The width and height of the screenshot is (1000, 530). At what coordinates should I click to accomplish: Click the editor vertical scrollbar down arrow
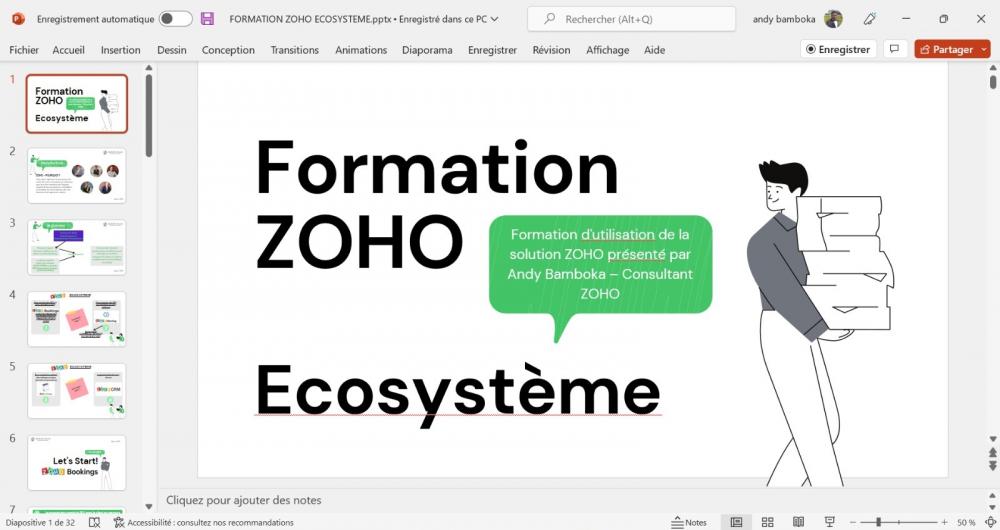tap(993, 439)
